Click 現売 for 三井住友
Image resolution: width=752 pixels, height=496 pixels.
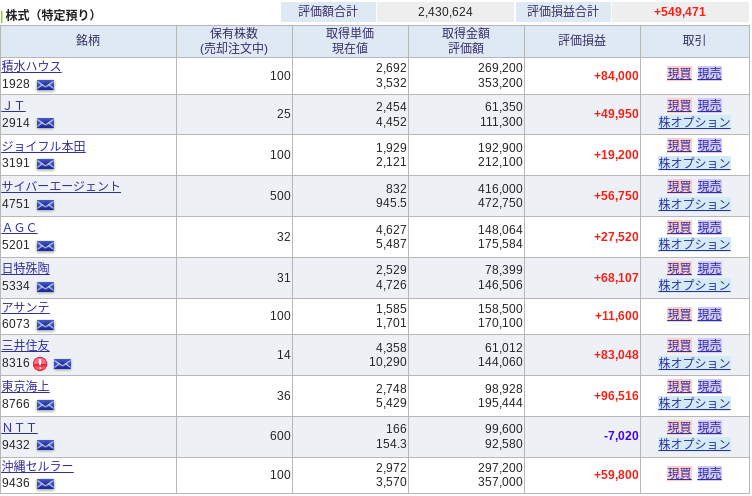pos(709,346)
